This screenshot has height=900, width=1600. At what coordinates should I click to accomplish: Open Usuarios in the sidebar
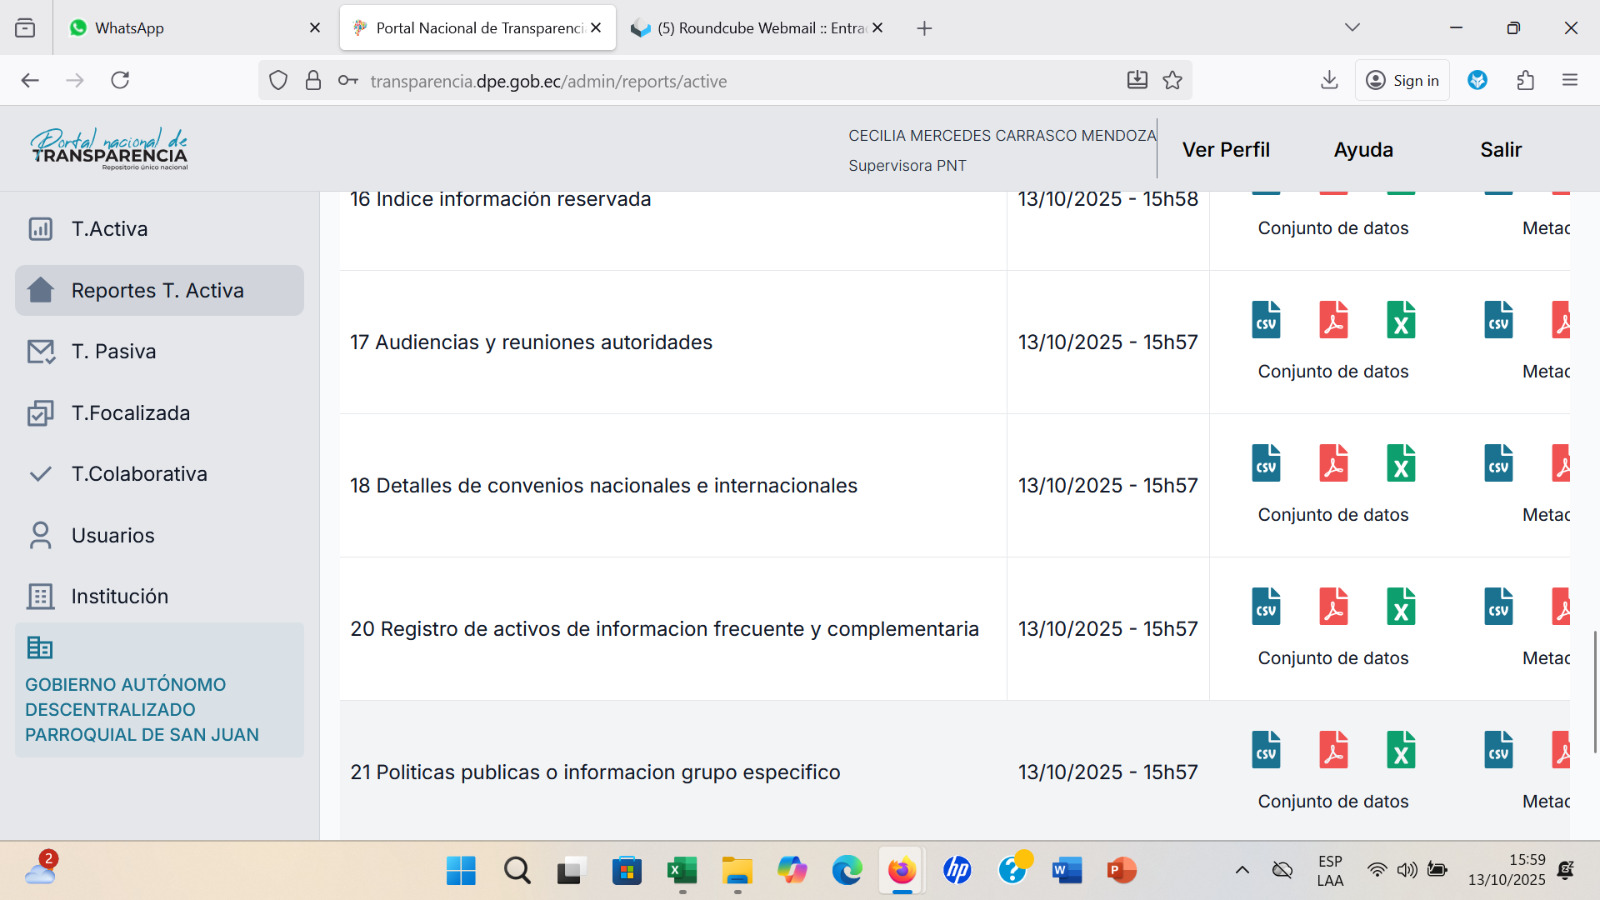pyautogui.click(x=113, y=536)
